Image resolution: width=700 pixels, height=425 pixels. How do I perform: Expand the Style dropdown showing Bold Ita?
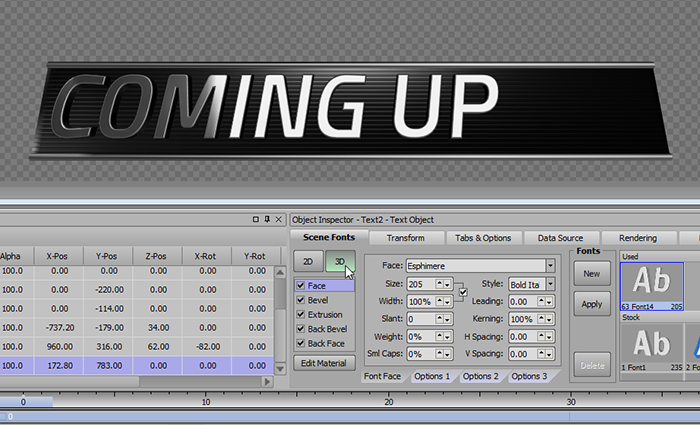pos(550,285)
